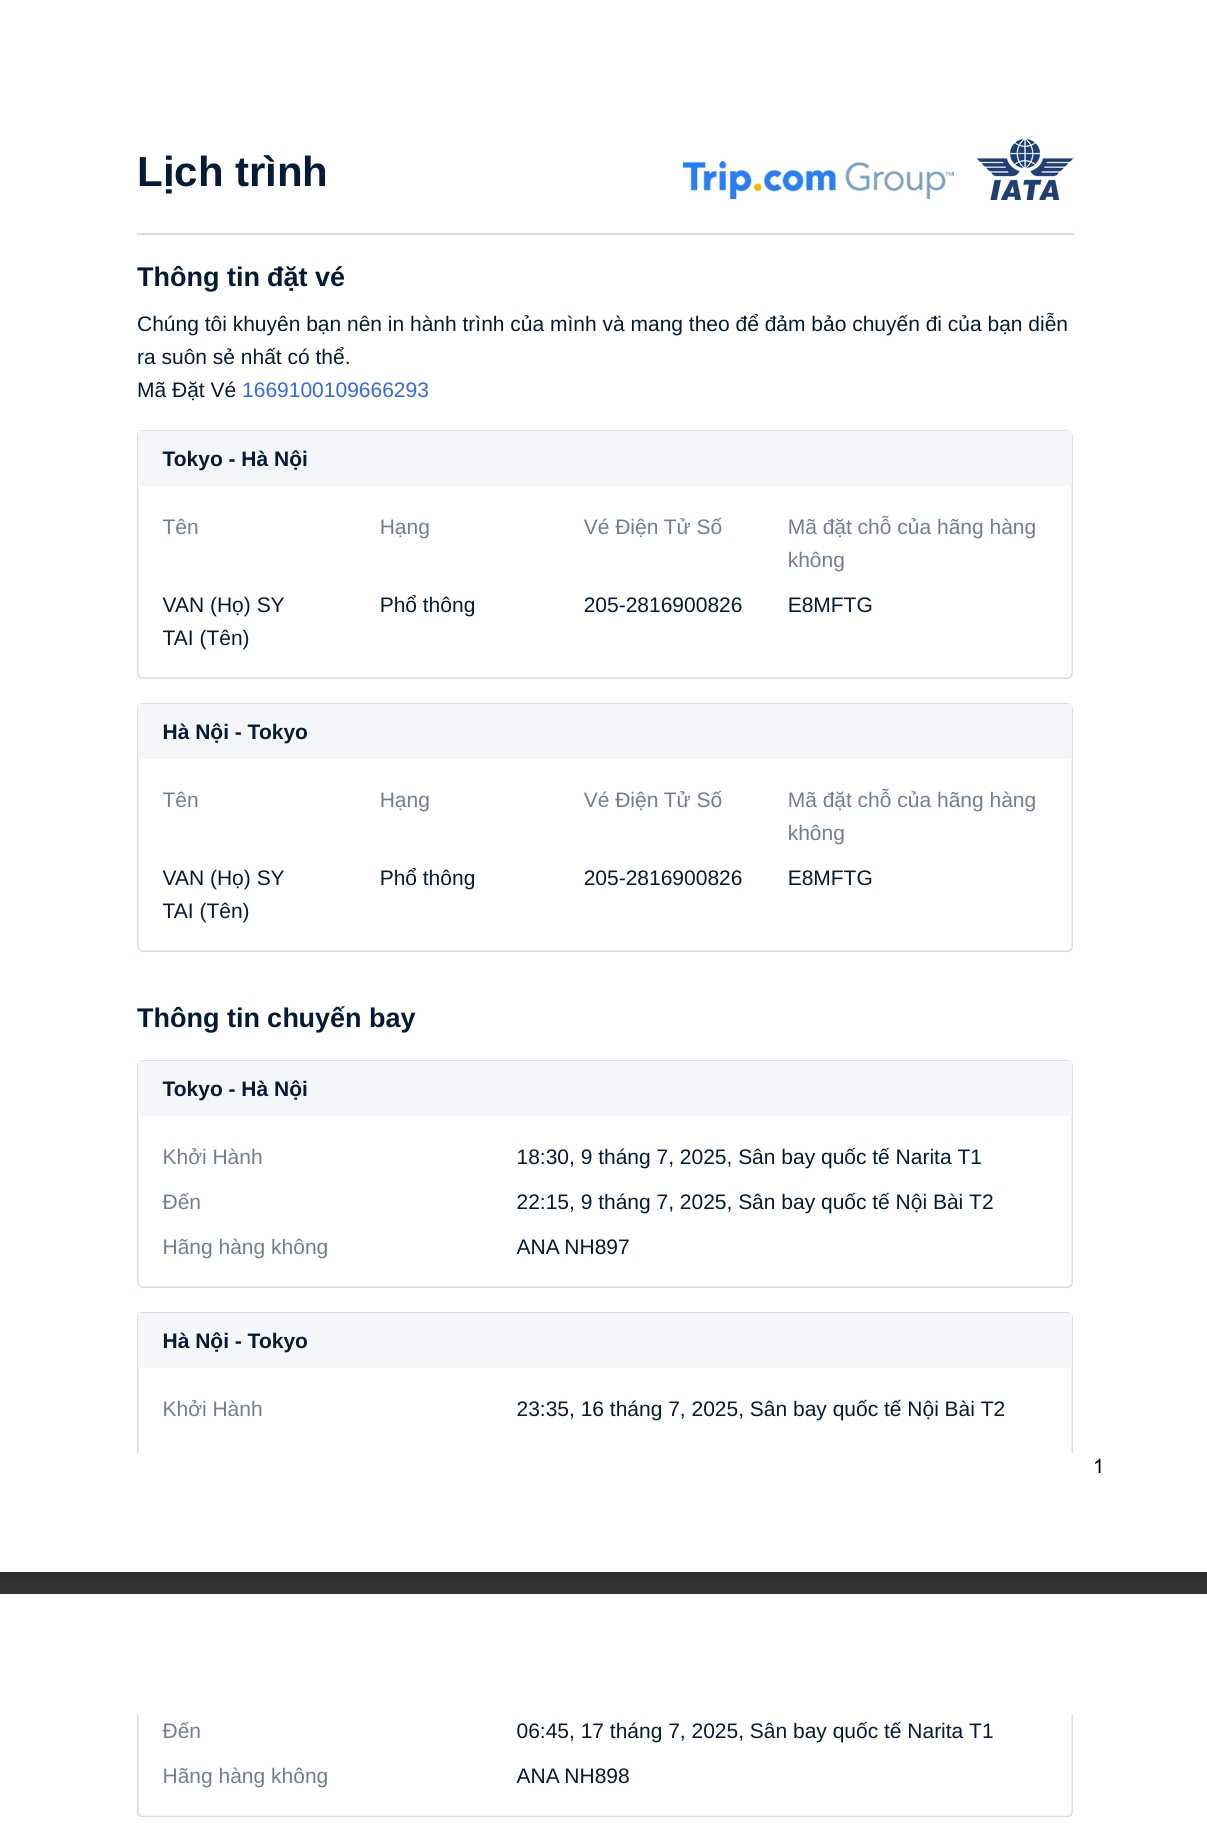1207x1848 pixels.
Task: Click the flight number ANA NH898
Action: pos(573,1776)
